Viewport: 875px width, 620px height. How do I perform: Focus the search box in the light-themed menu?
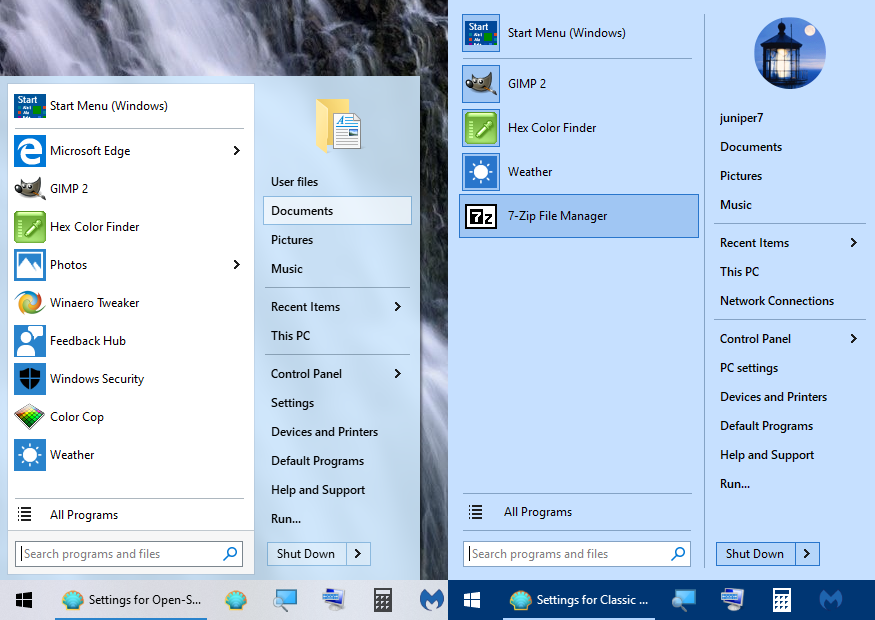click(x=129, y=554)
